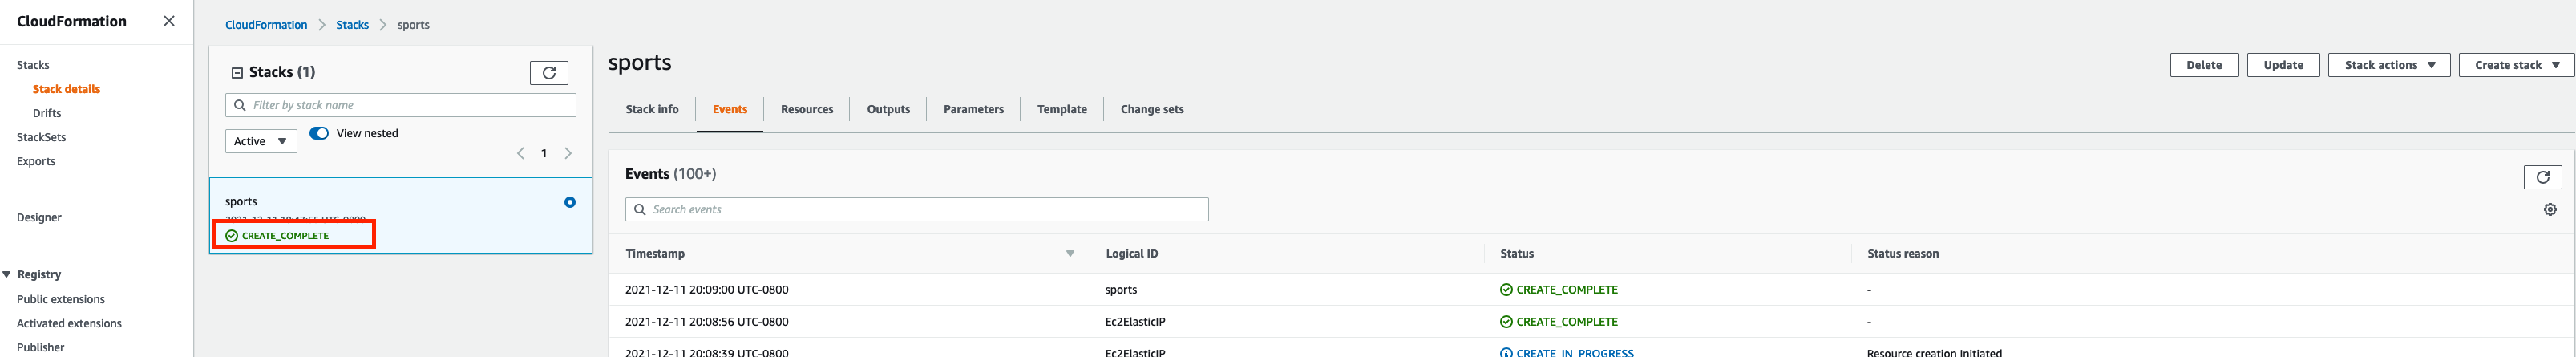Screen dimensions: 2576x357
Task: Open the Stacks breadcrumb link
Action: pyautogui.click(x=352, y=25)
